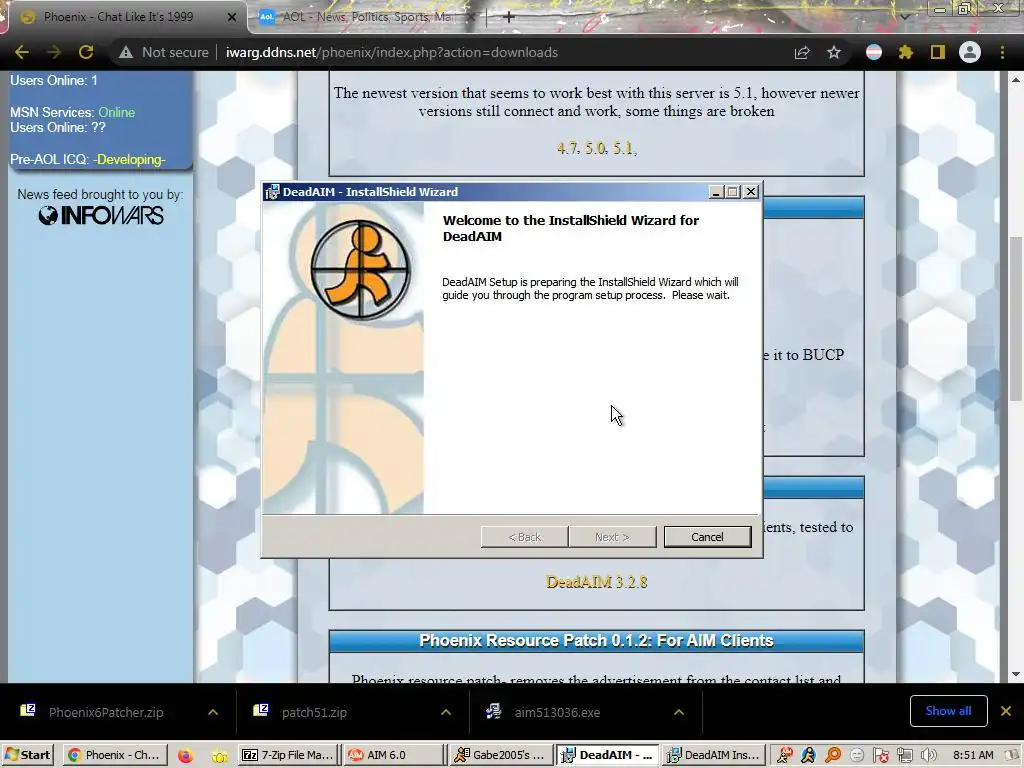Click the yellow quick launch icon beside Firefox
1024x768 pixels.
pos(219,756)
